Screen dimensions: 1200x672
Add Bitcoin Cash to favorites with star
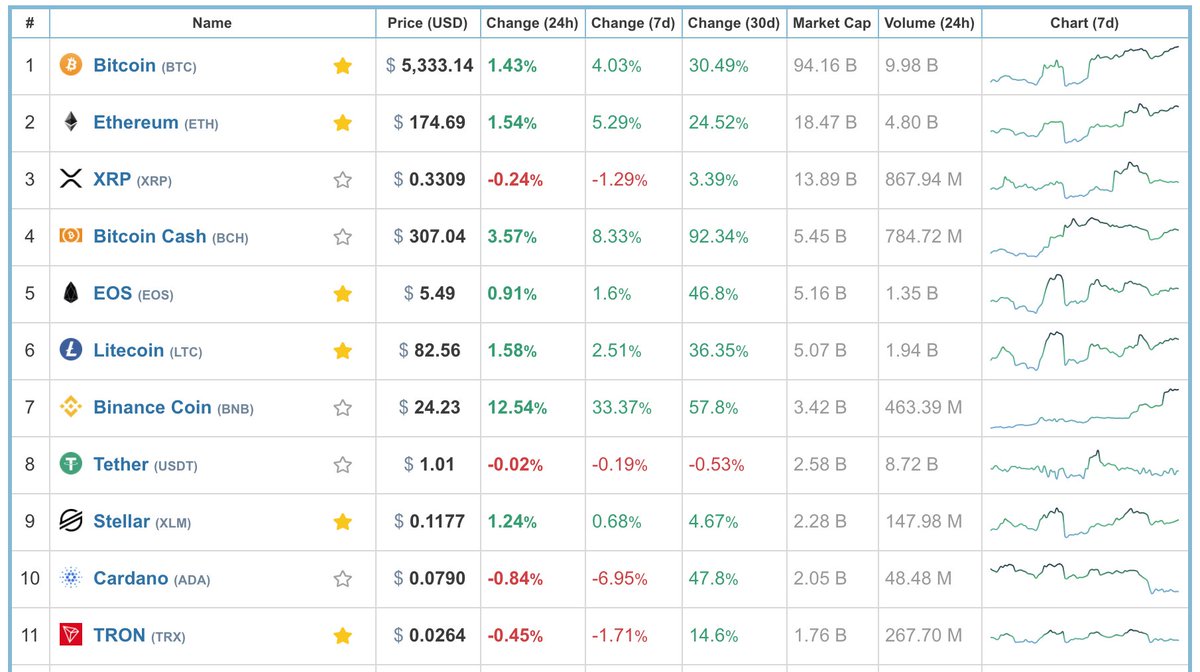click(x=342, y=237)
